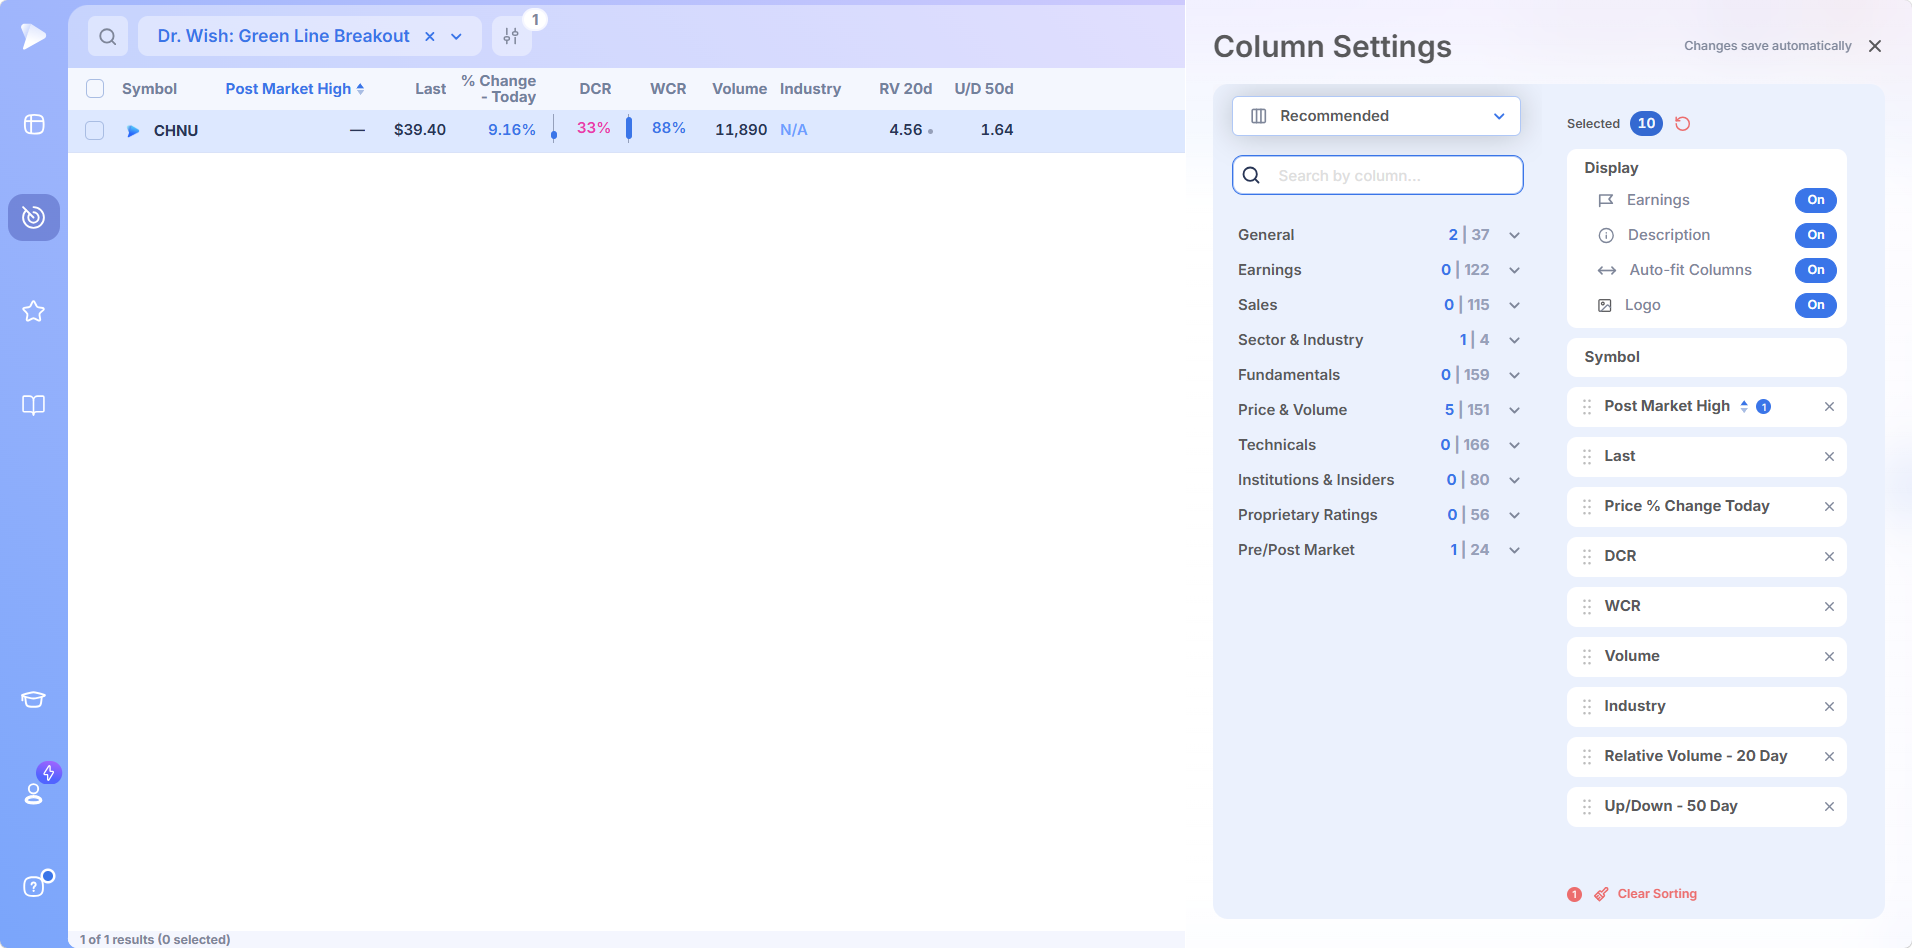Remove the DCR column from selected list
Viewport: 1912px width, 948px height.
(1829, 557)
